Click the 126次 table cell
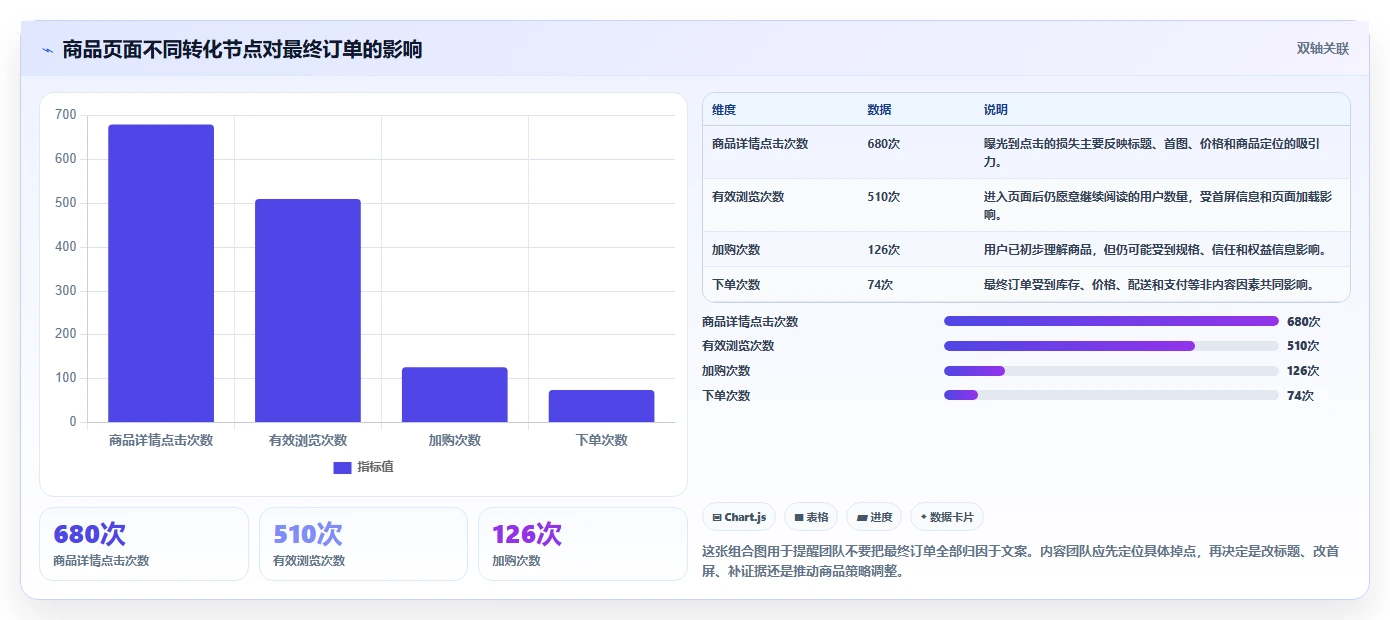Image resolution: width=1390 pixels, height=620 pixels. coord(884,250)
